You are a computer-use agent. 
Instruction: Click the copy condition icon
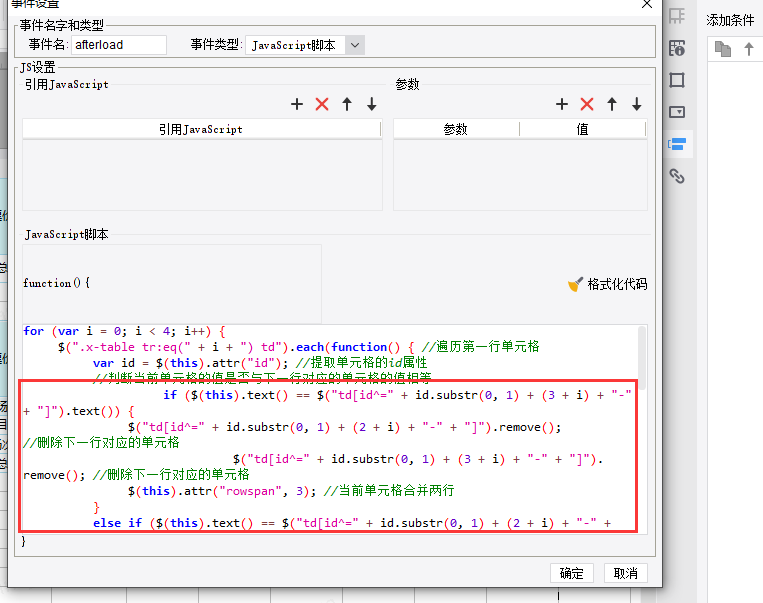(722, 48)
